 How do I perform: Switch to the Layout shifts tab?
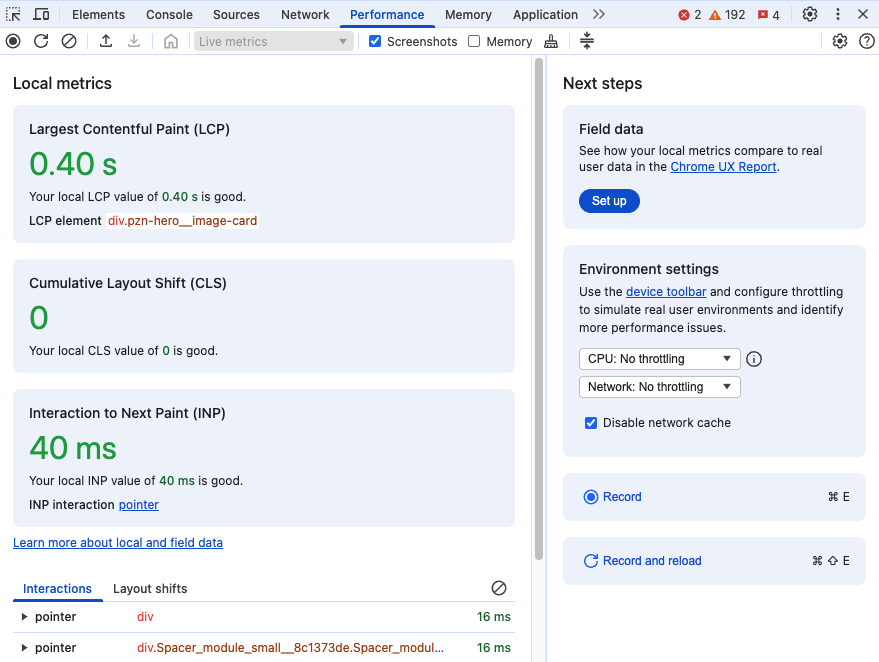150,589
